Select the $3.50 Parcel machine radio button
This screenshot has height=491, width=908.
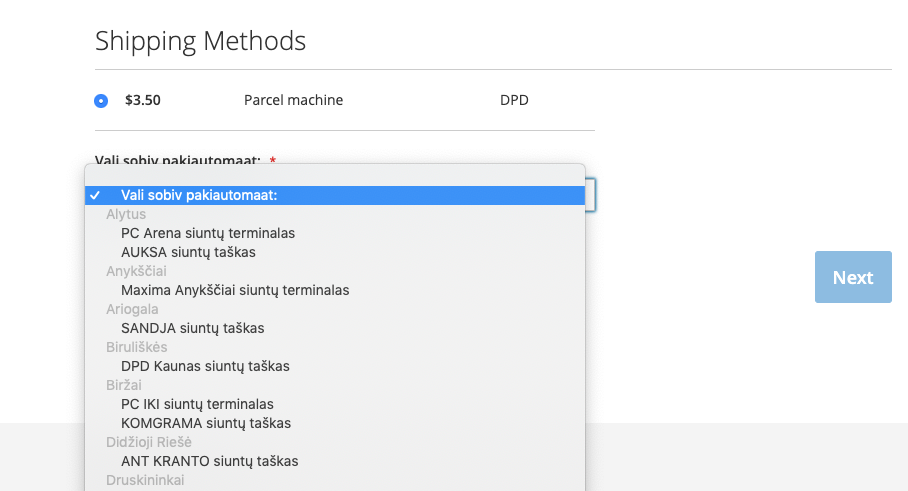click(x=101, y=101)
